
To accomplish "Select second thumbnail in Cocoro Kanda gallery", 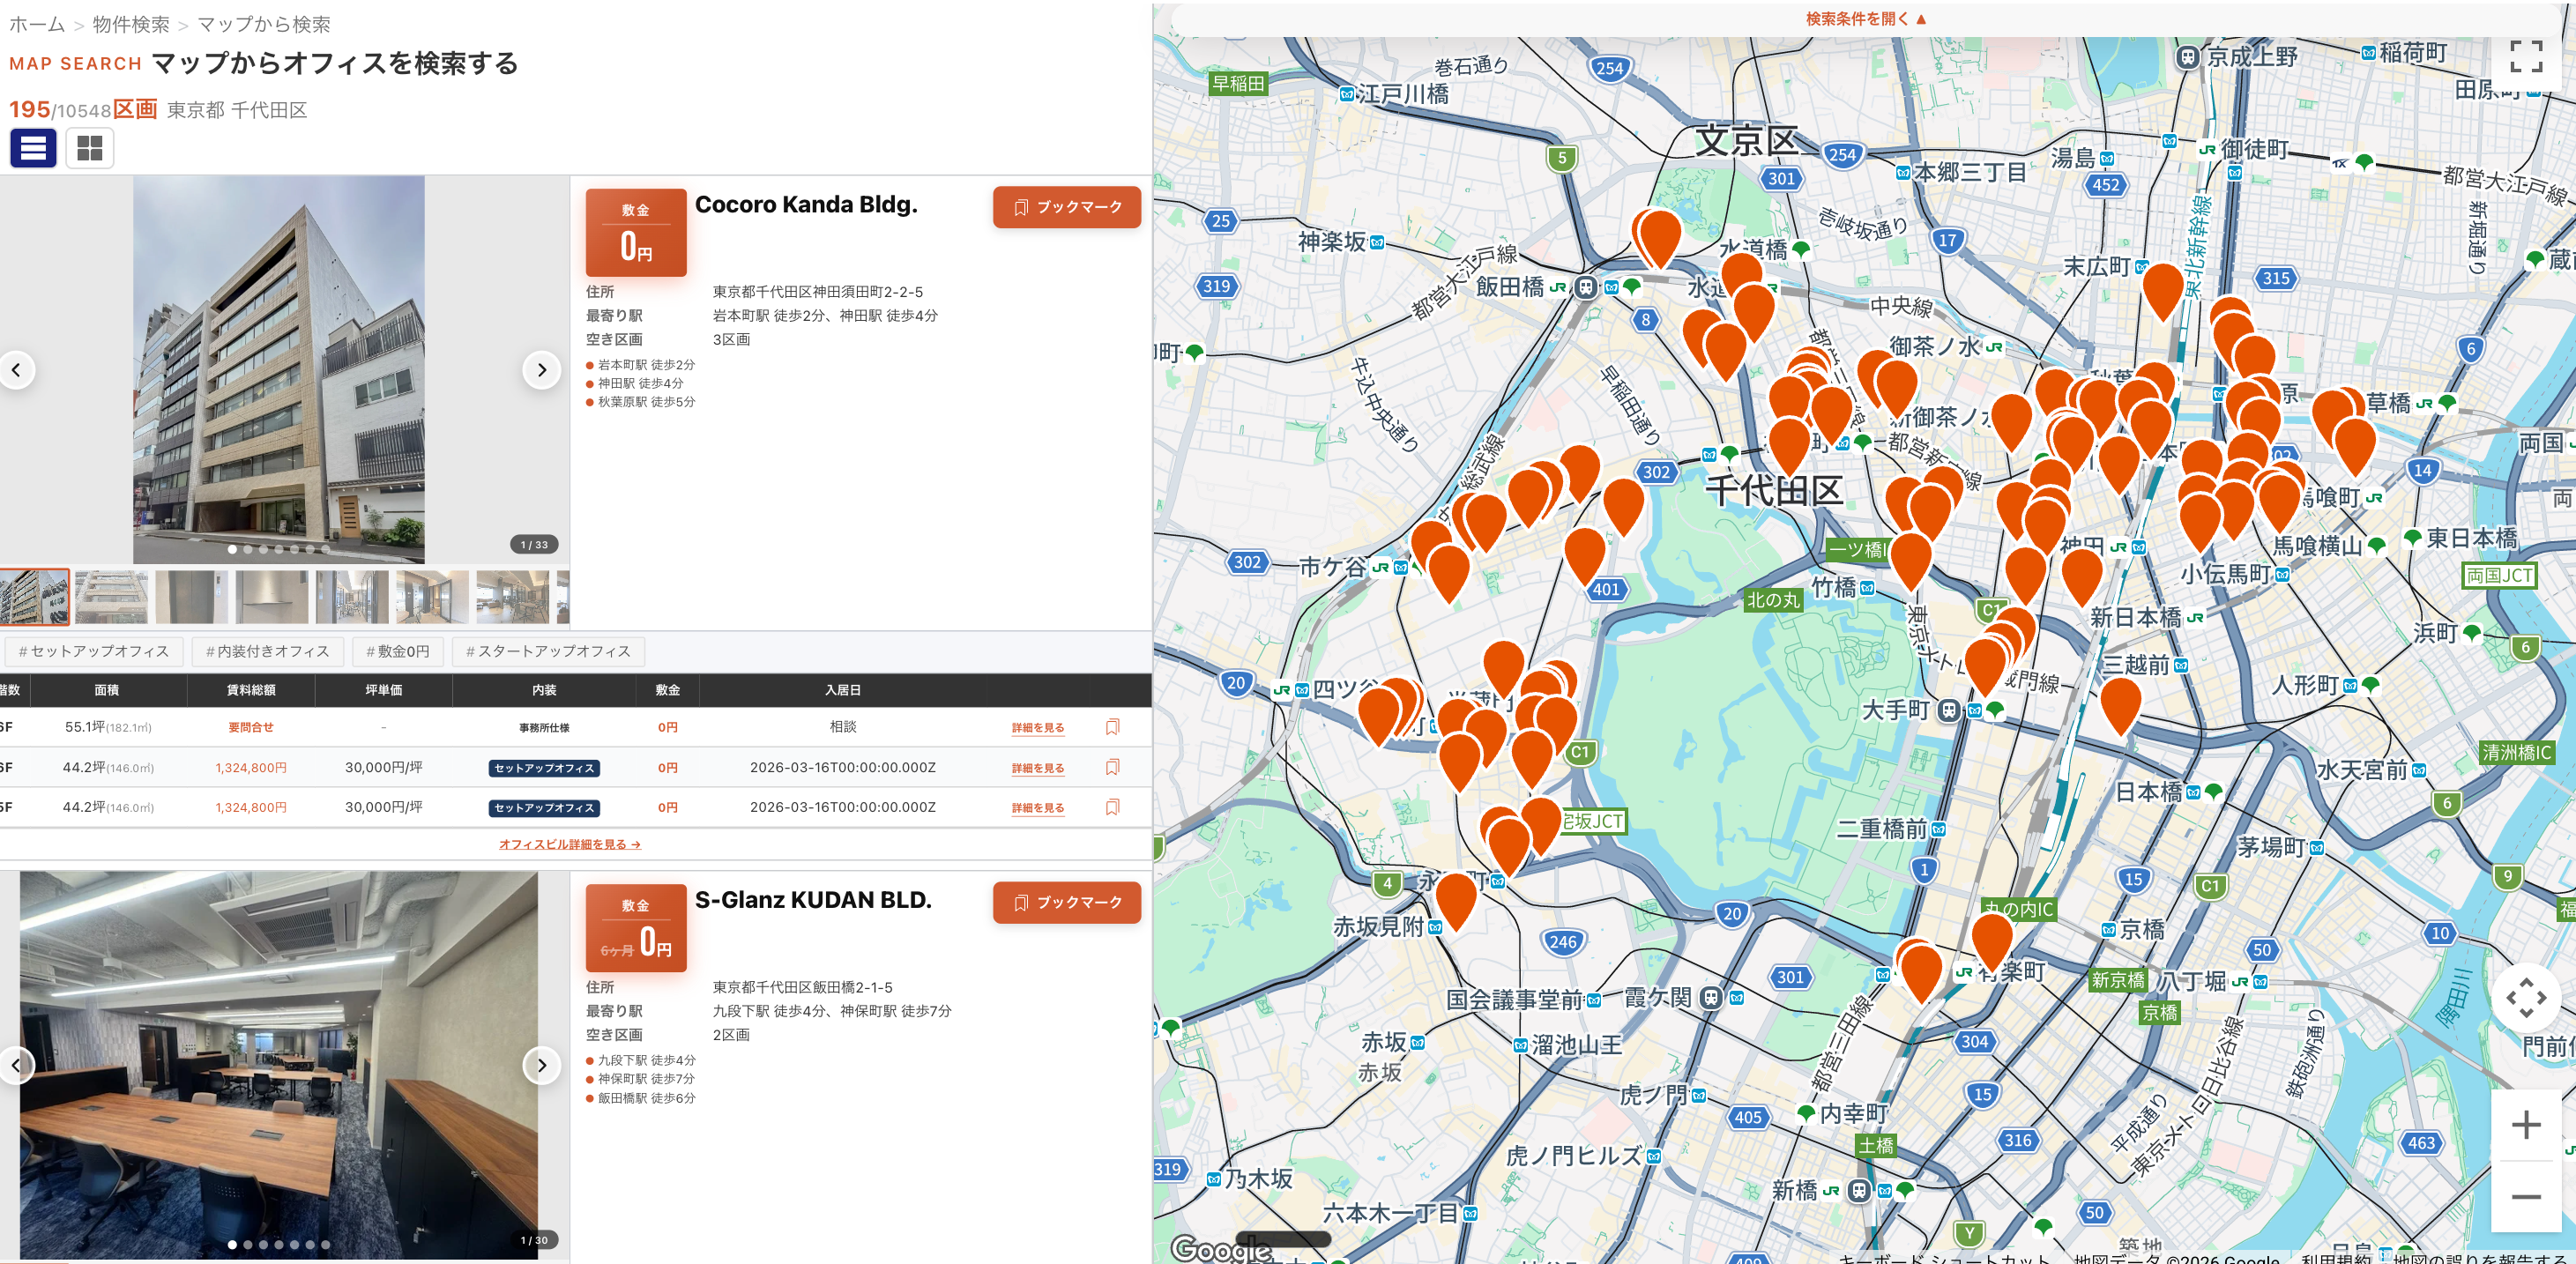I will click(x=111, y=597).
